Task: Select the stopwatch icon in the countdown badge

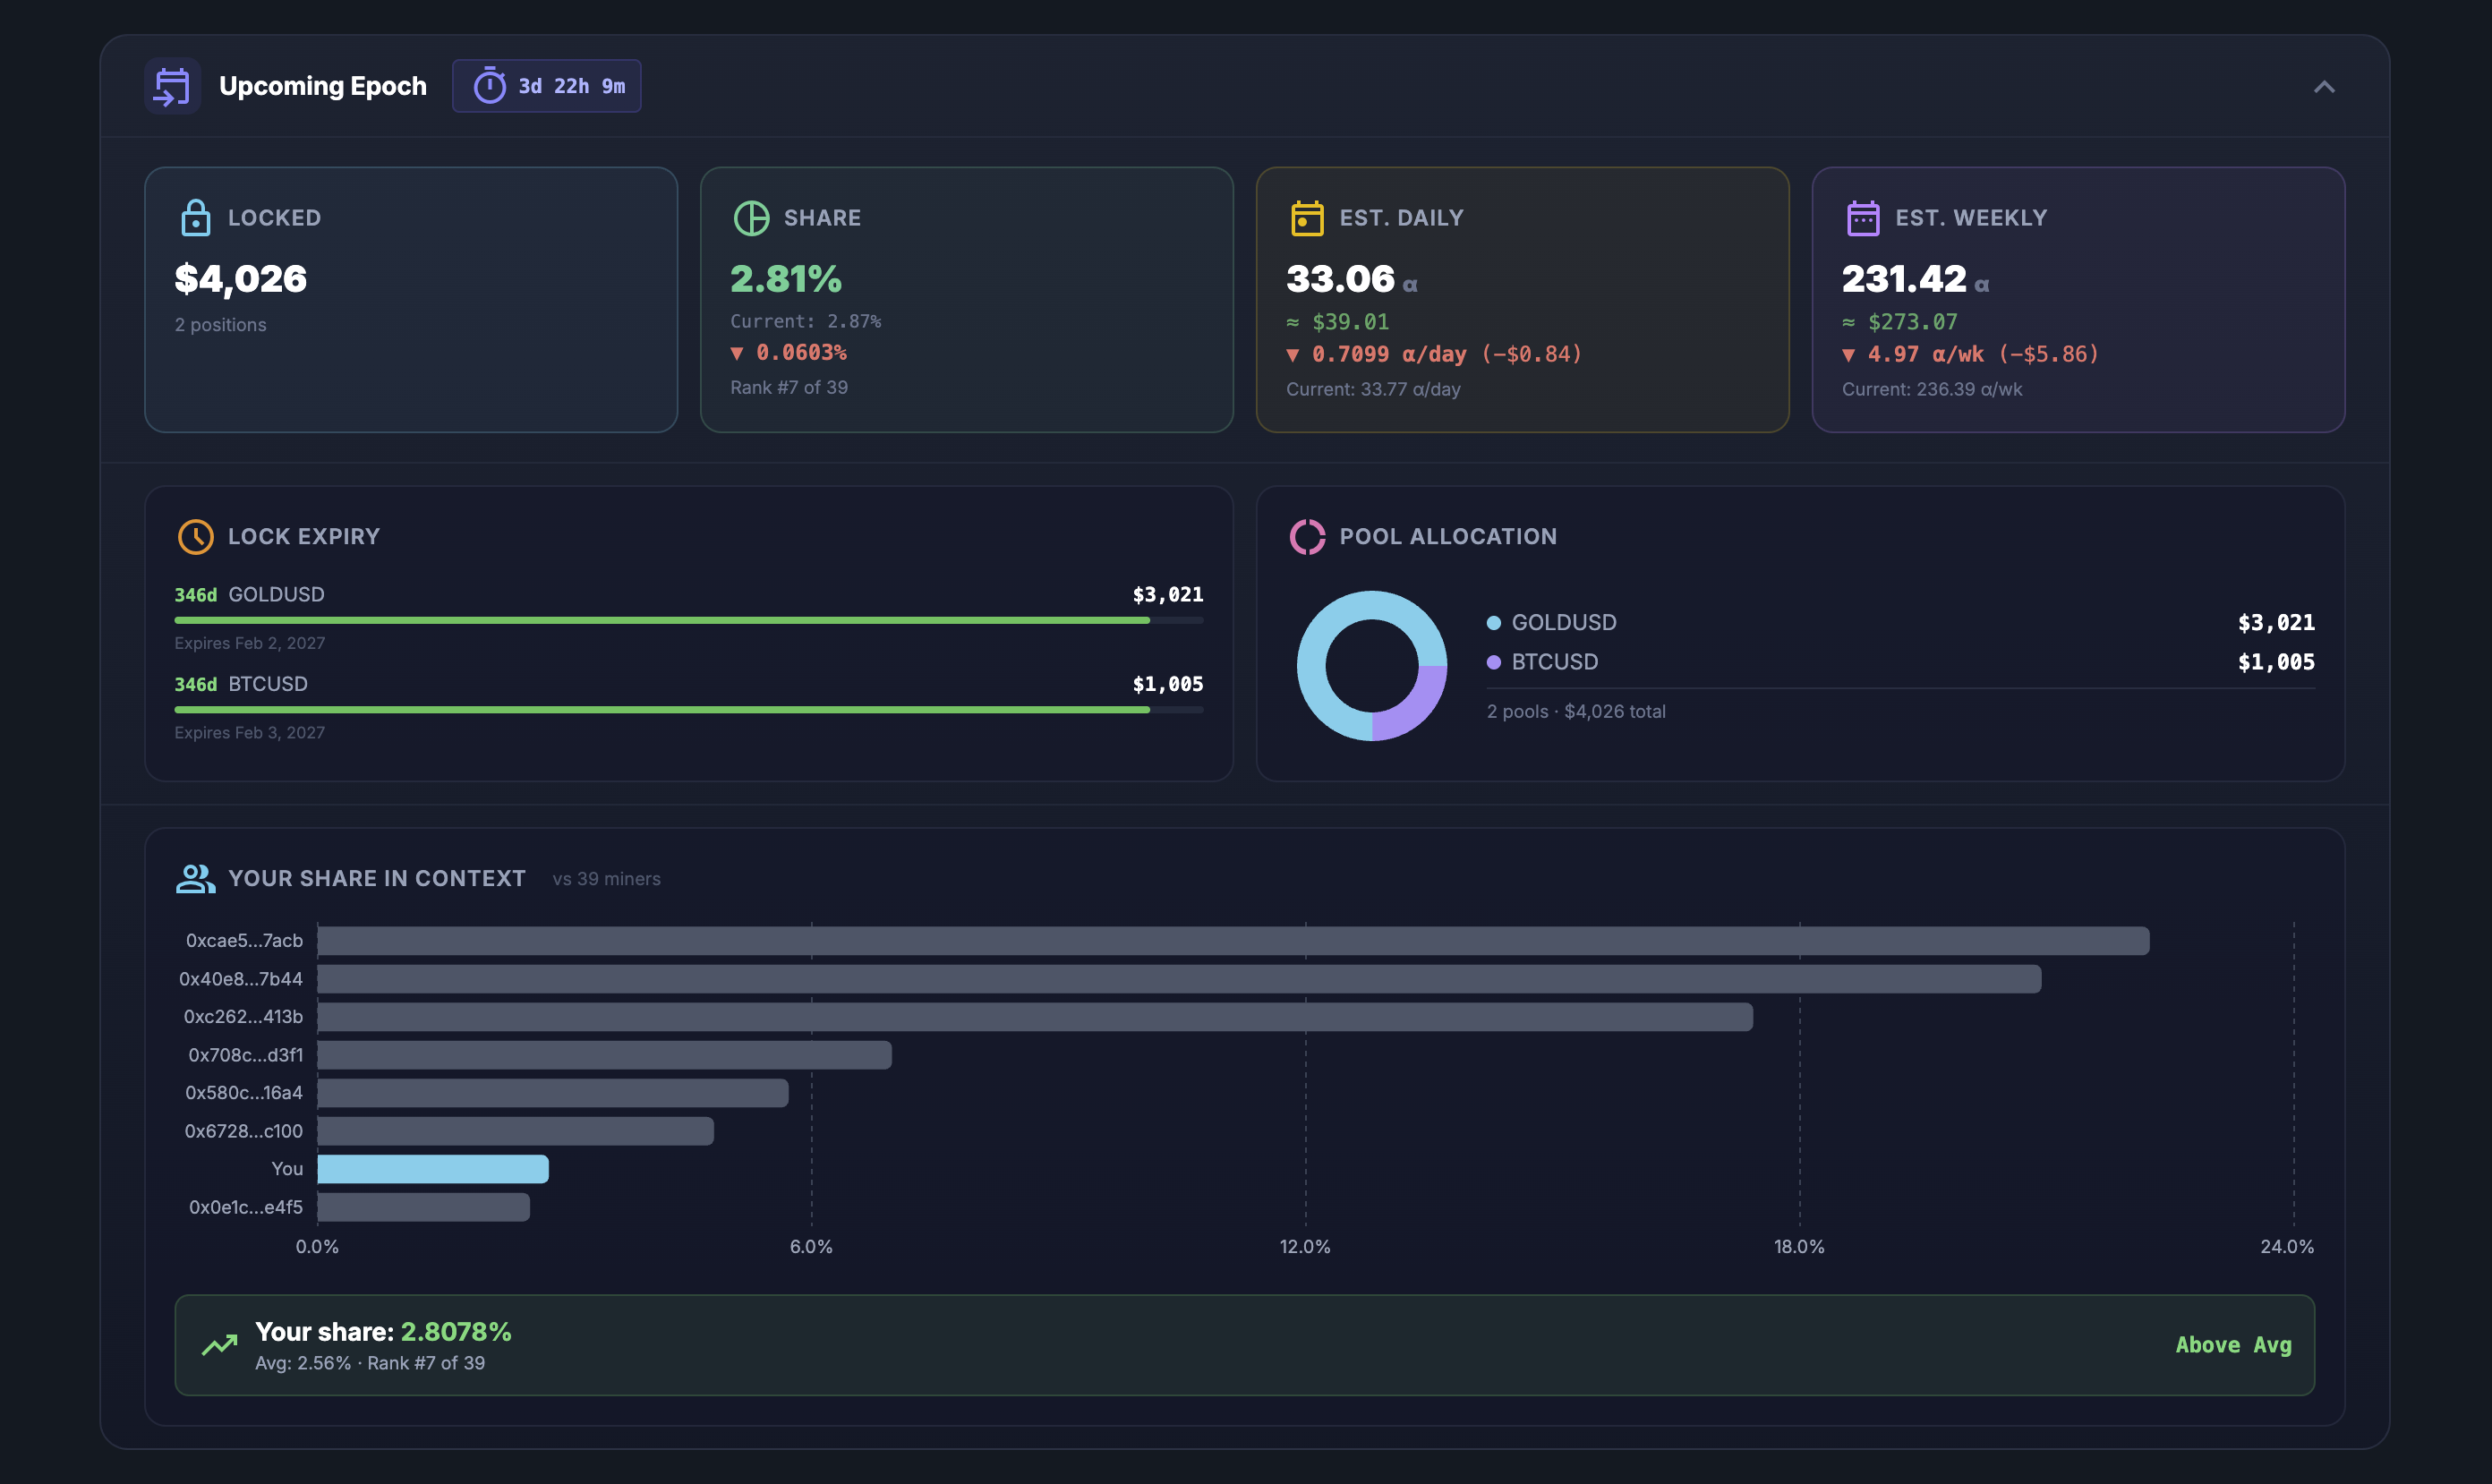Action: (x=489, y=86)
